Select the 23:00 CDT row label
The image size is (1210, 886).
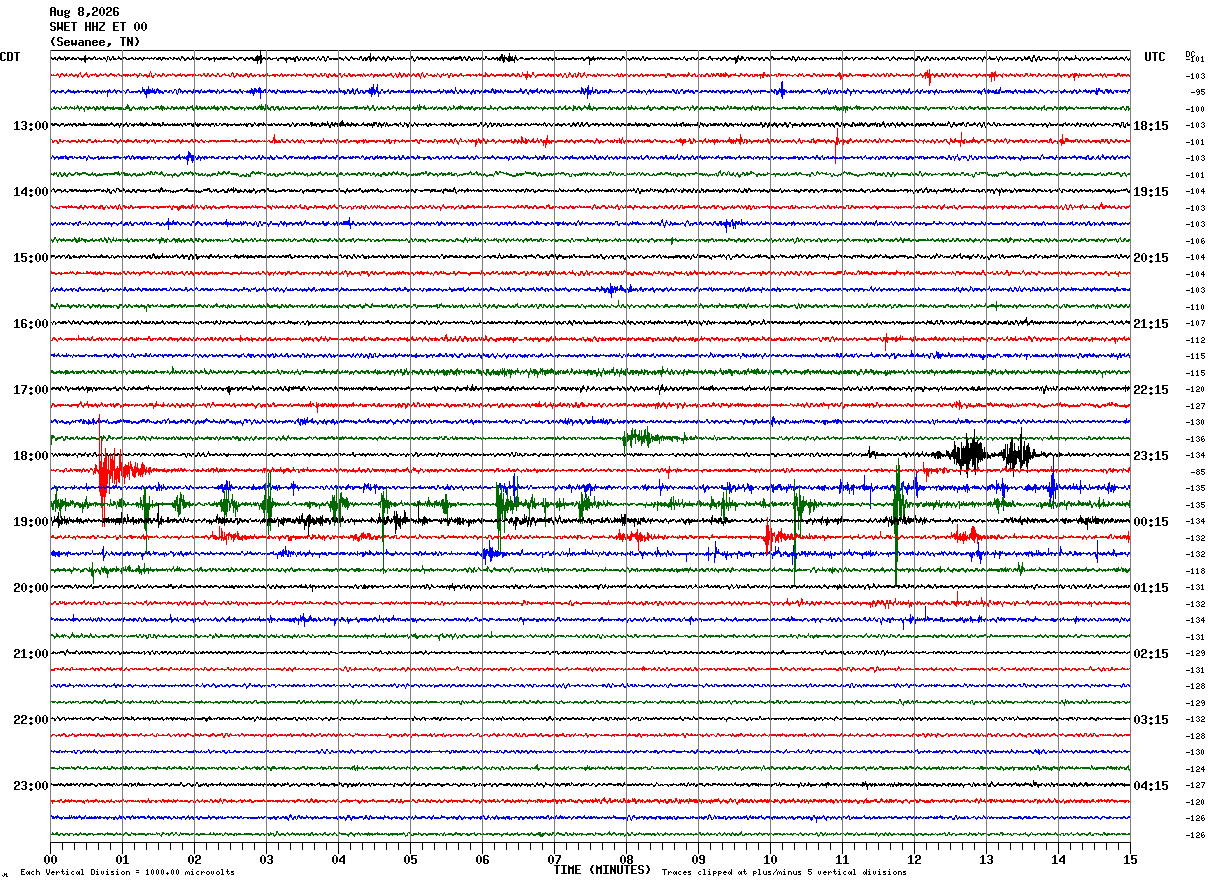(30, 786)
